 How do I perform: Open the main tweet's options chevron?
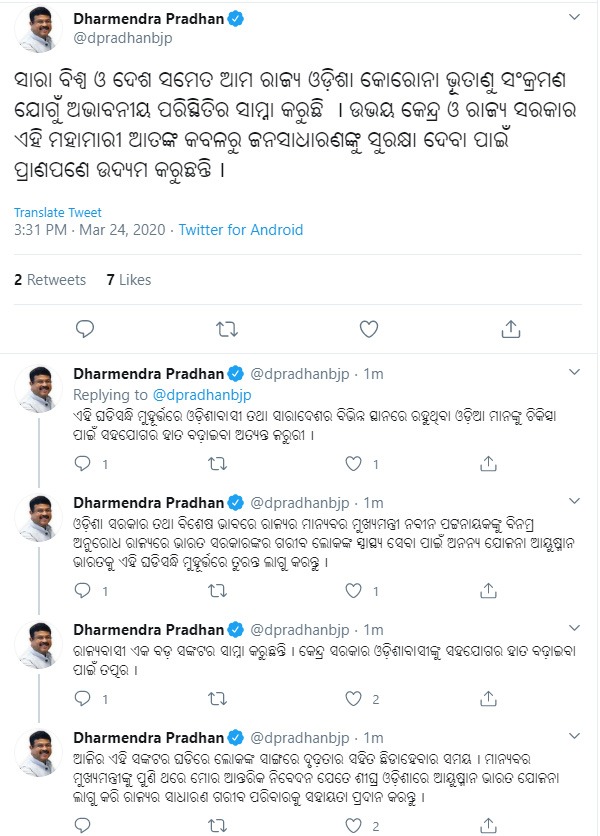[574, 19]
